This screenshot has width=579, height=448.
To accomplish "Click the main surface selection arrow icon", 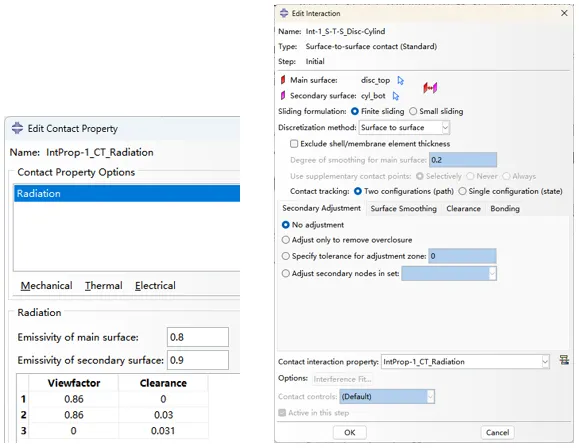I will point(400,81).
